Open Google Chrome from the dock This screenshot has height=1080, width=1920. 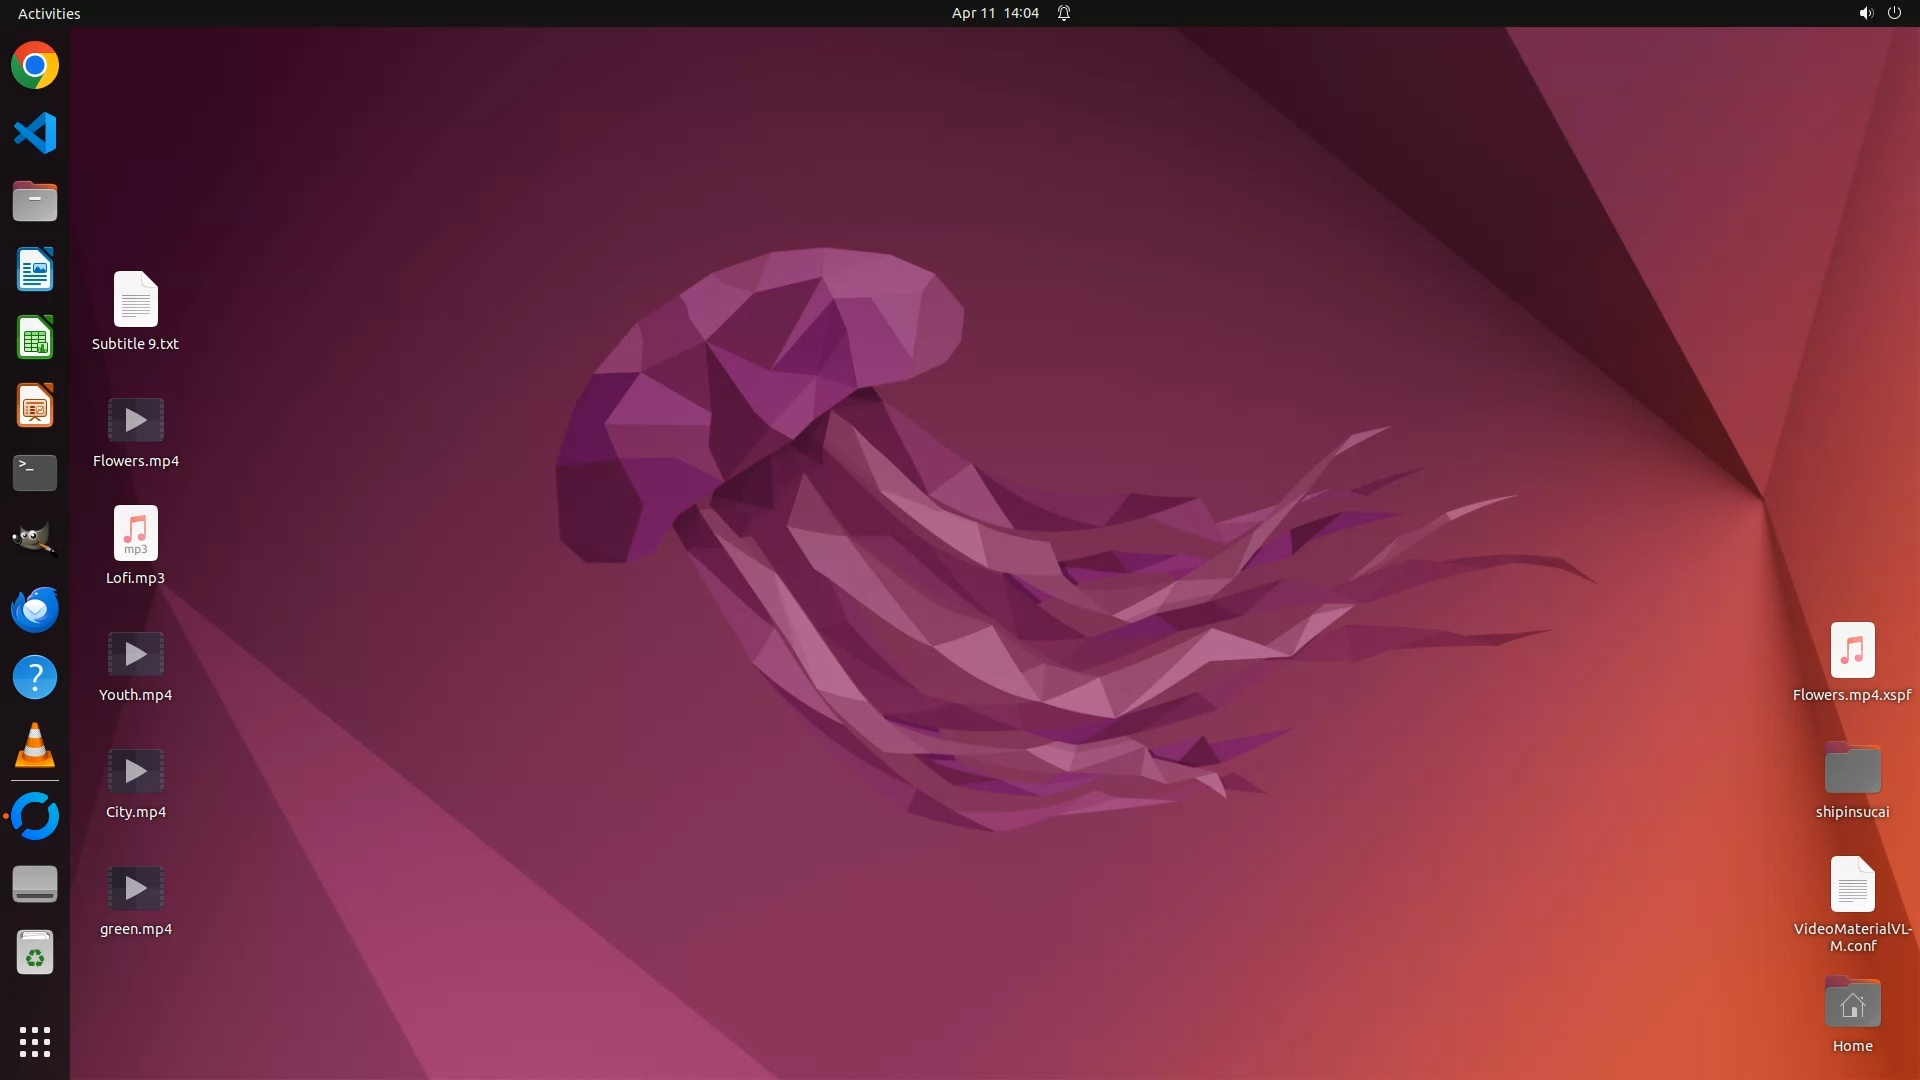click(35, 66)
